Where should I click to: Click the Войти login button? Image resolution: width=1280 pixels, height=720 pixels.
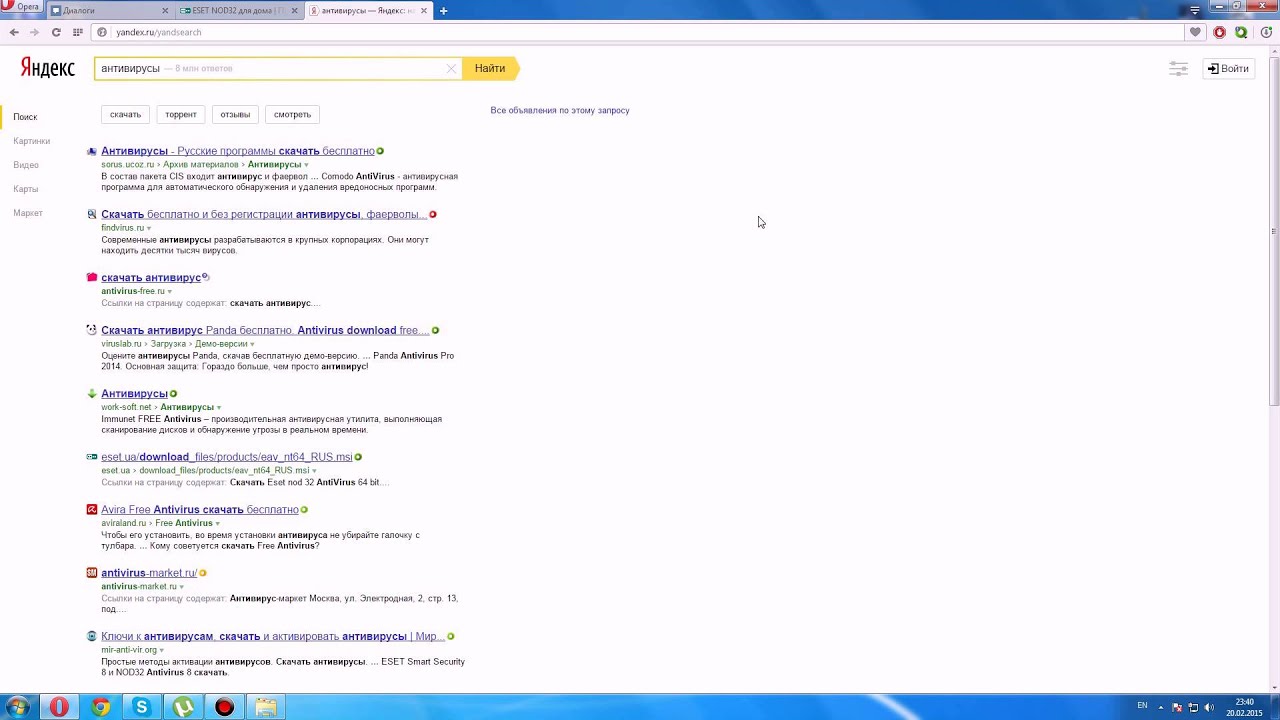click(x=1229, y=68)
